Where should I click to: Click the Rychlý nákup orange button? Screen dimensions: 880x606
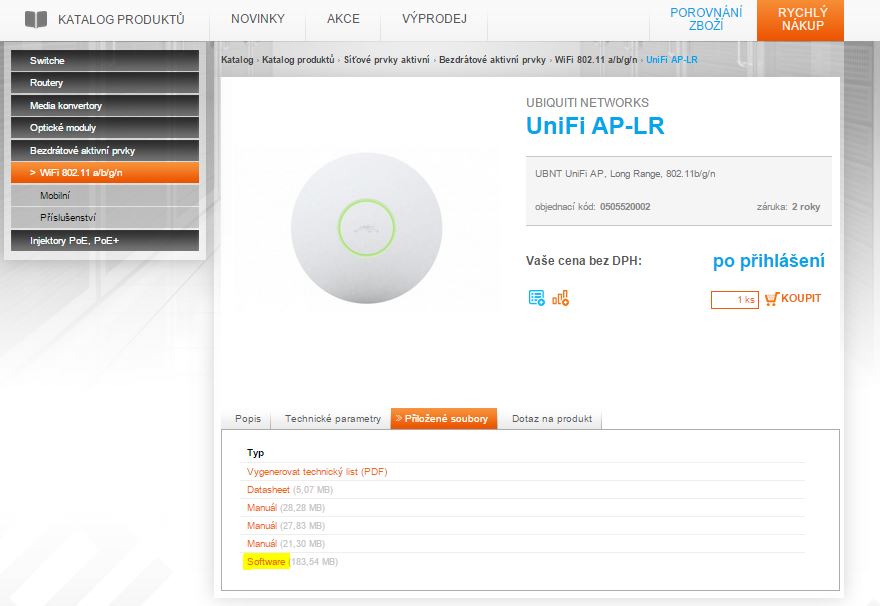coord(800,20)
